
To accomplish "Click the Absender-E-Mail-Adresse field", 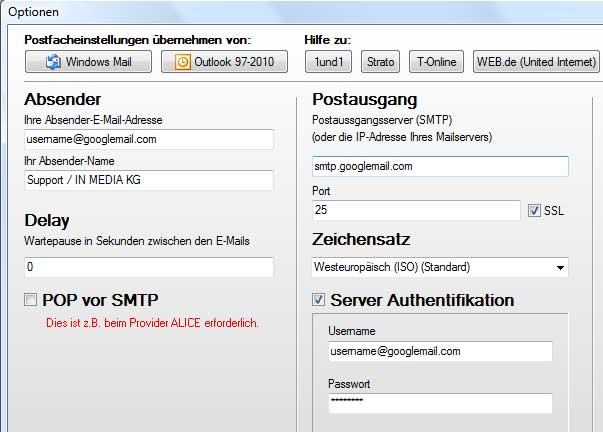I will 149,139.
